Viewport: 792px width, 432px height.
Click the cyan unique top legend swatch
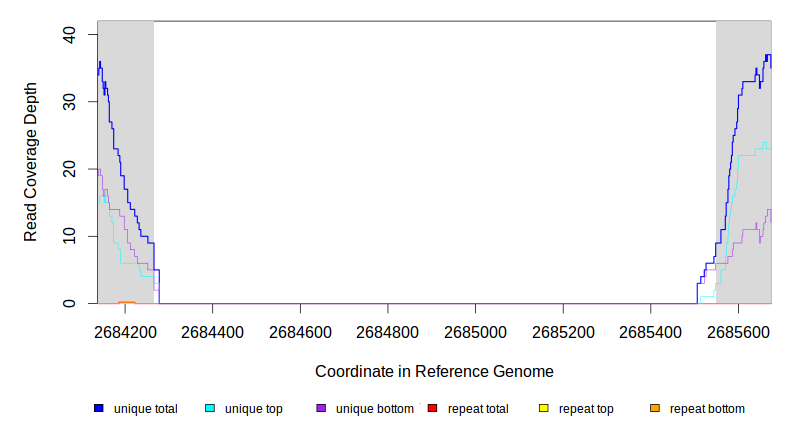tap(210, 409)
